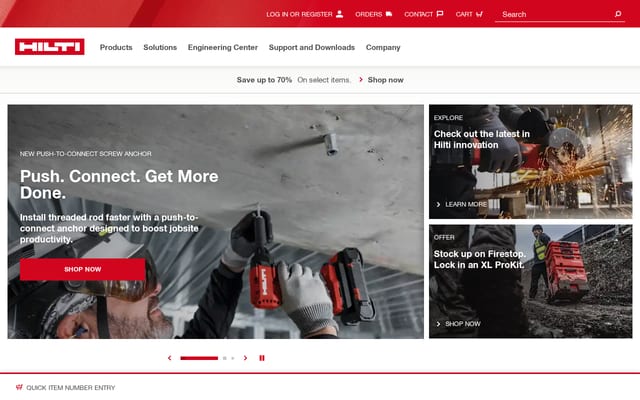Click the Push. Connect. Get More Done. headline

coord(119,184)
